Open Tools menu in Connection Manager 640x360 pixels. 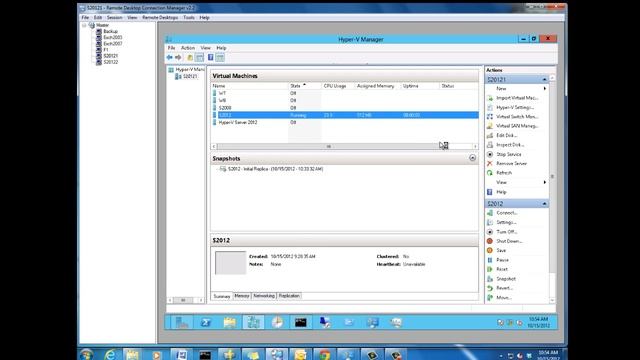[x=189, y=18]
